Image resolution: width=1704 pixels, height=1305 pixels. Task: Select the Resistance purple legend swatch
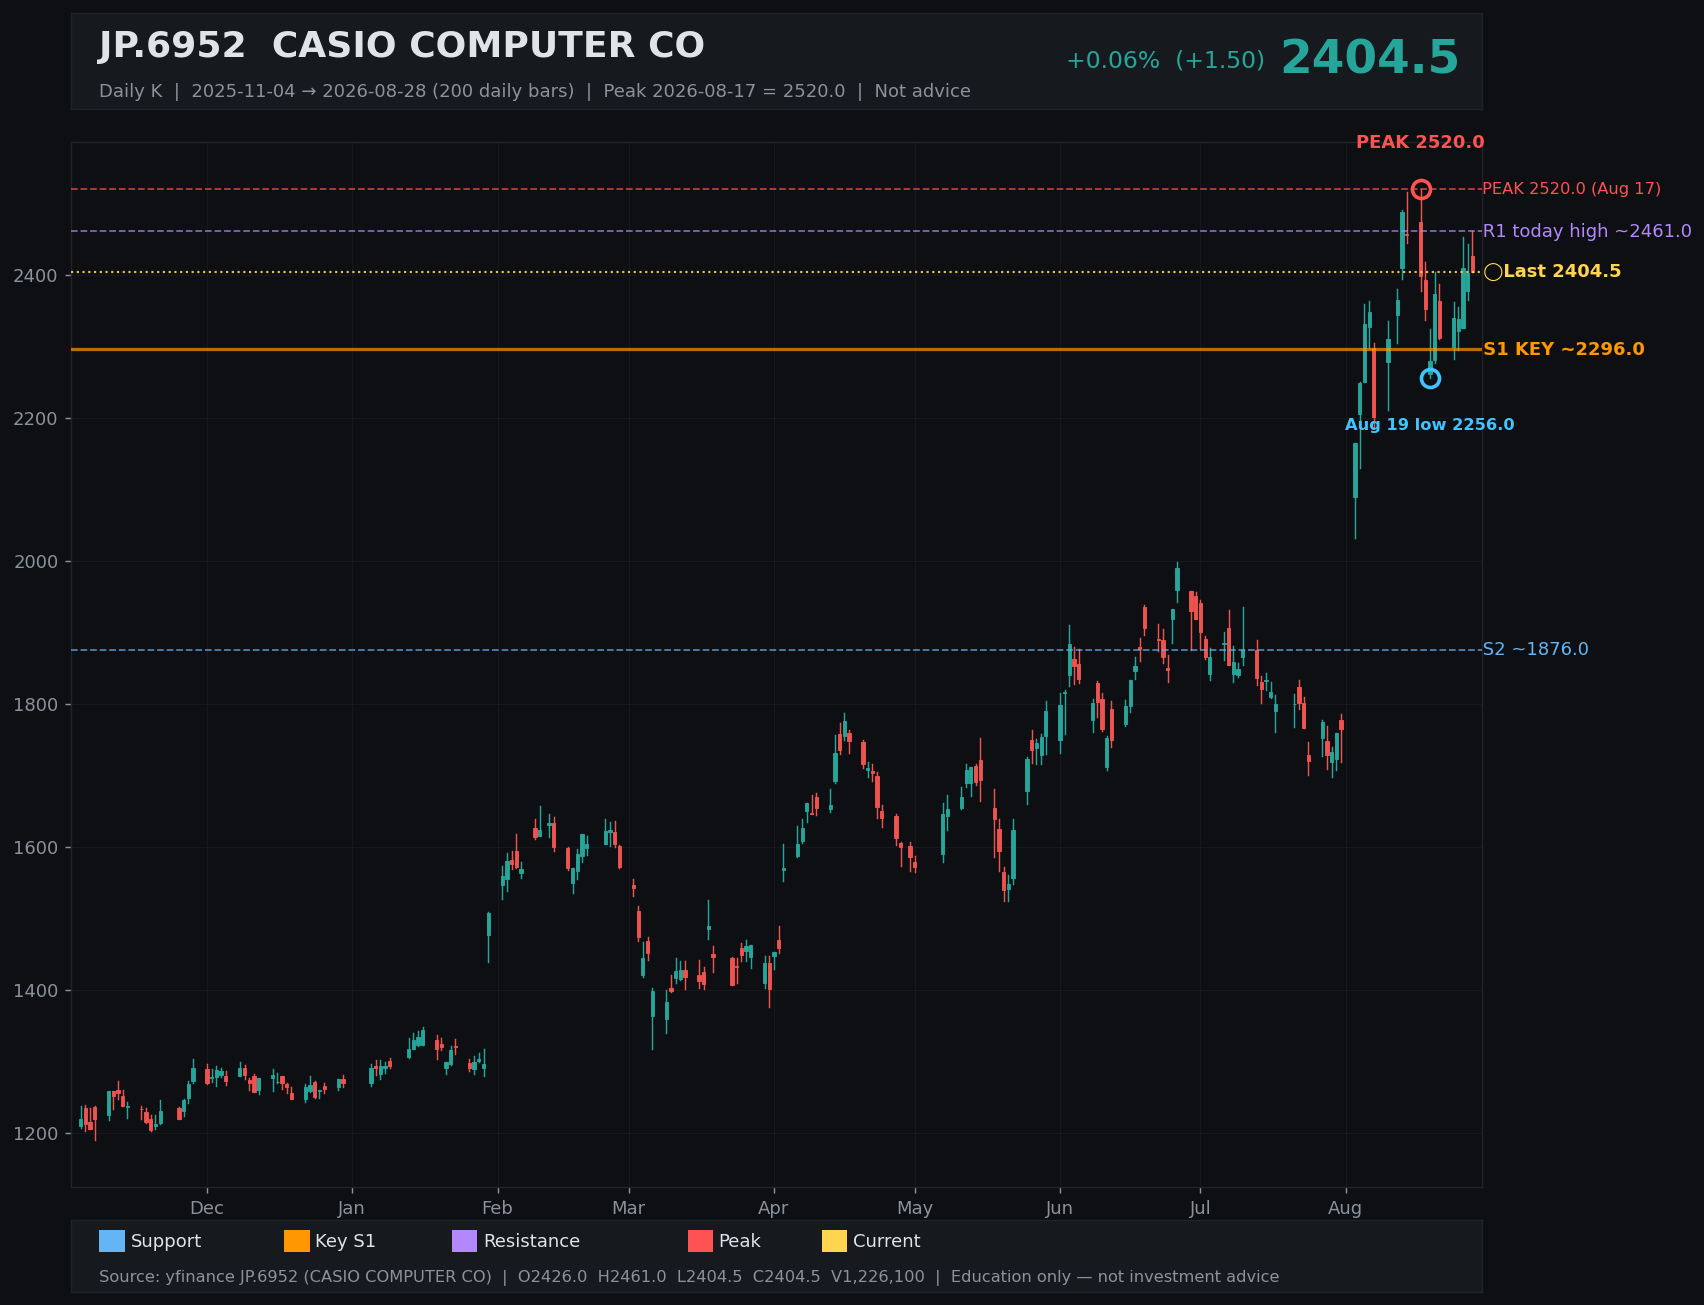coord(465,1241)
